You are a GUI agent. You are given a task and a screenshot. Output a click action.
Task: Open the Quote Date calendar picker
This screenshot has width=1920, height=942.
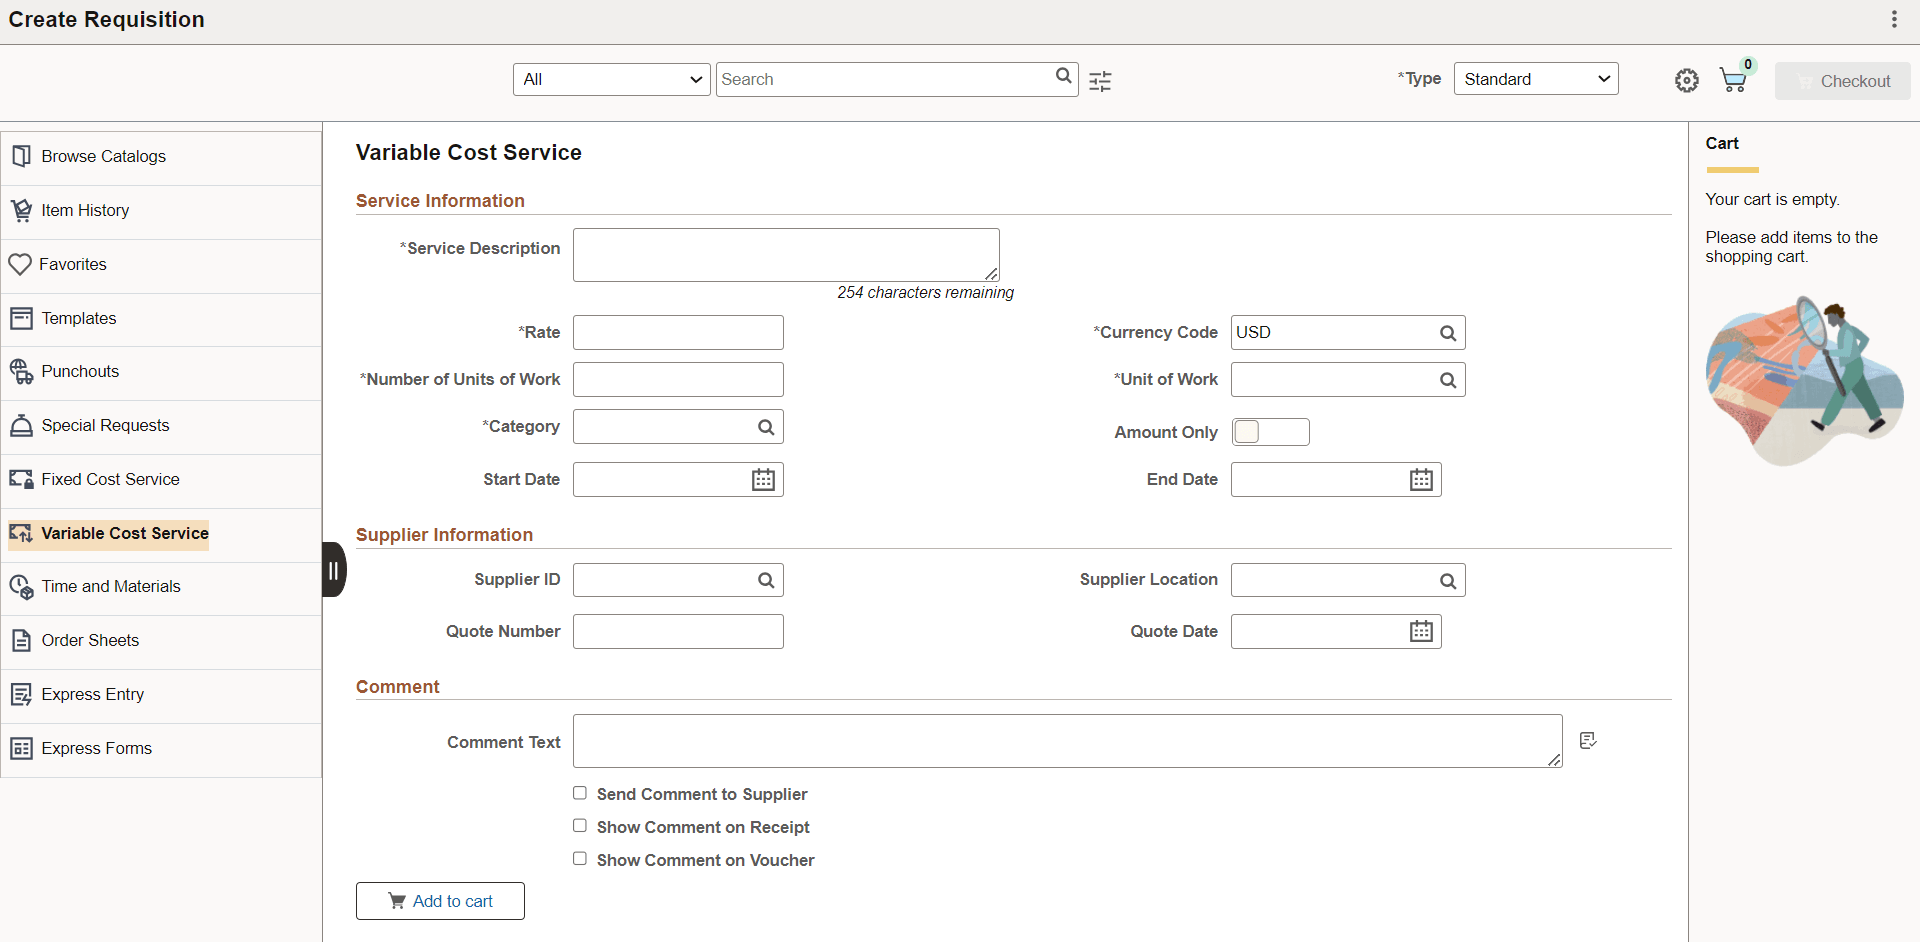(1421, 631)
